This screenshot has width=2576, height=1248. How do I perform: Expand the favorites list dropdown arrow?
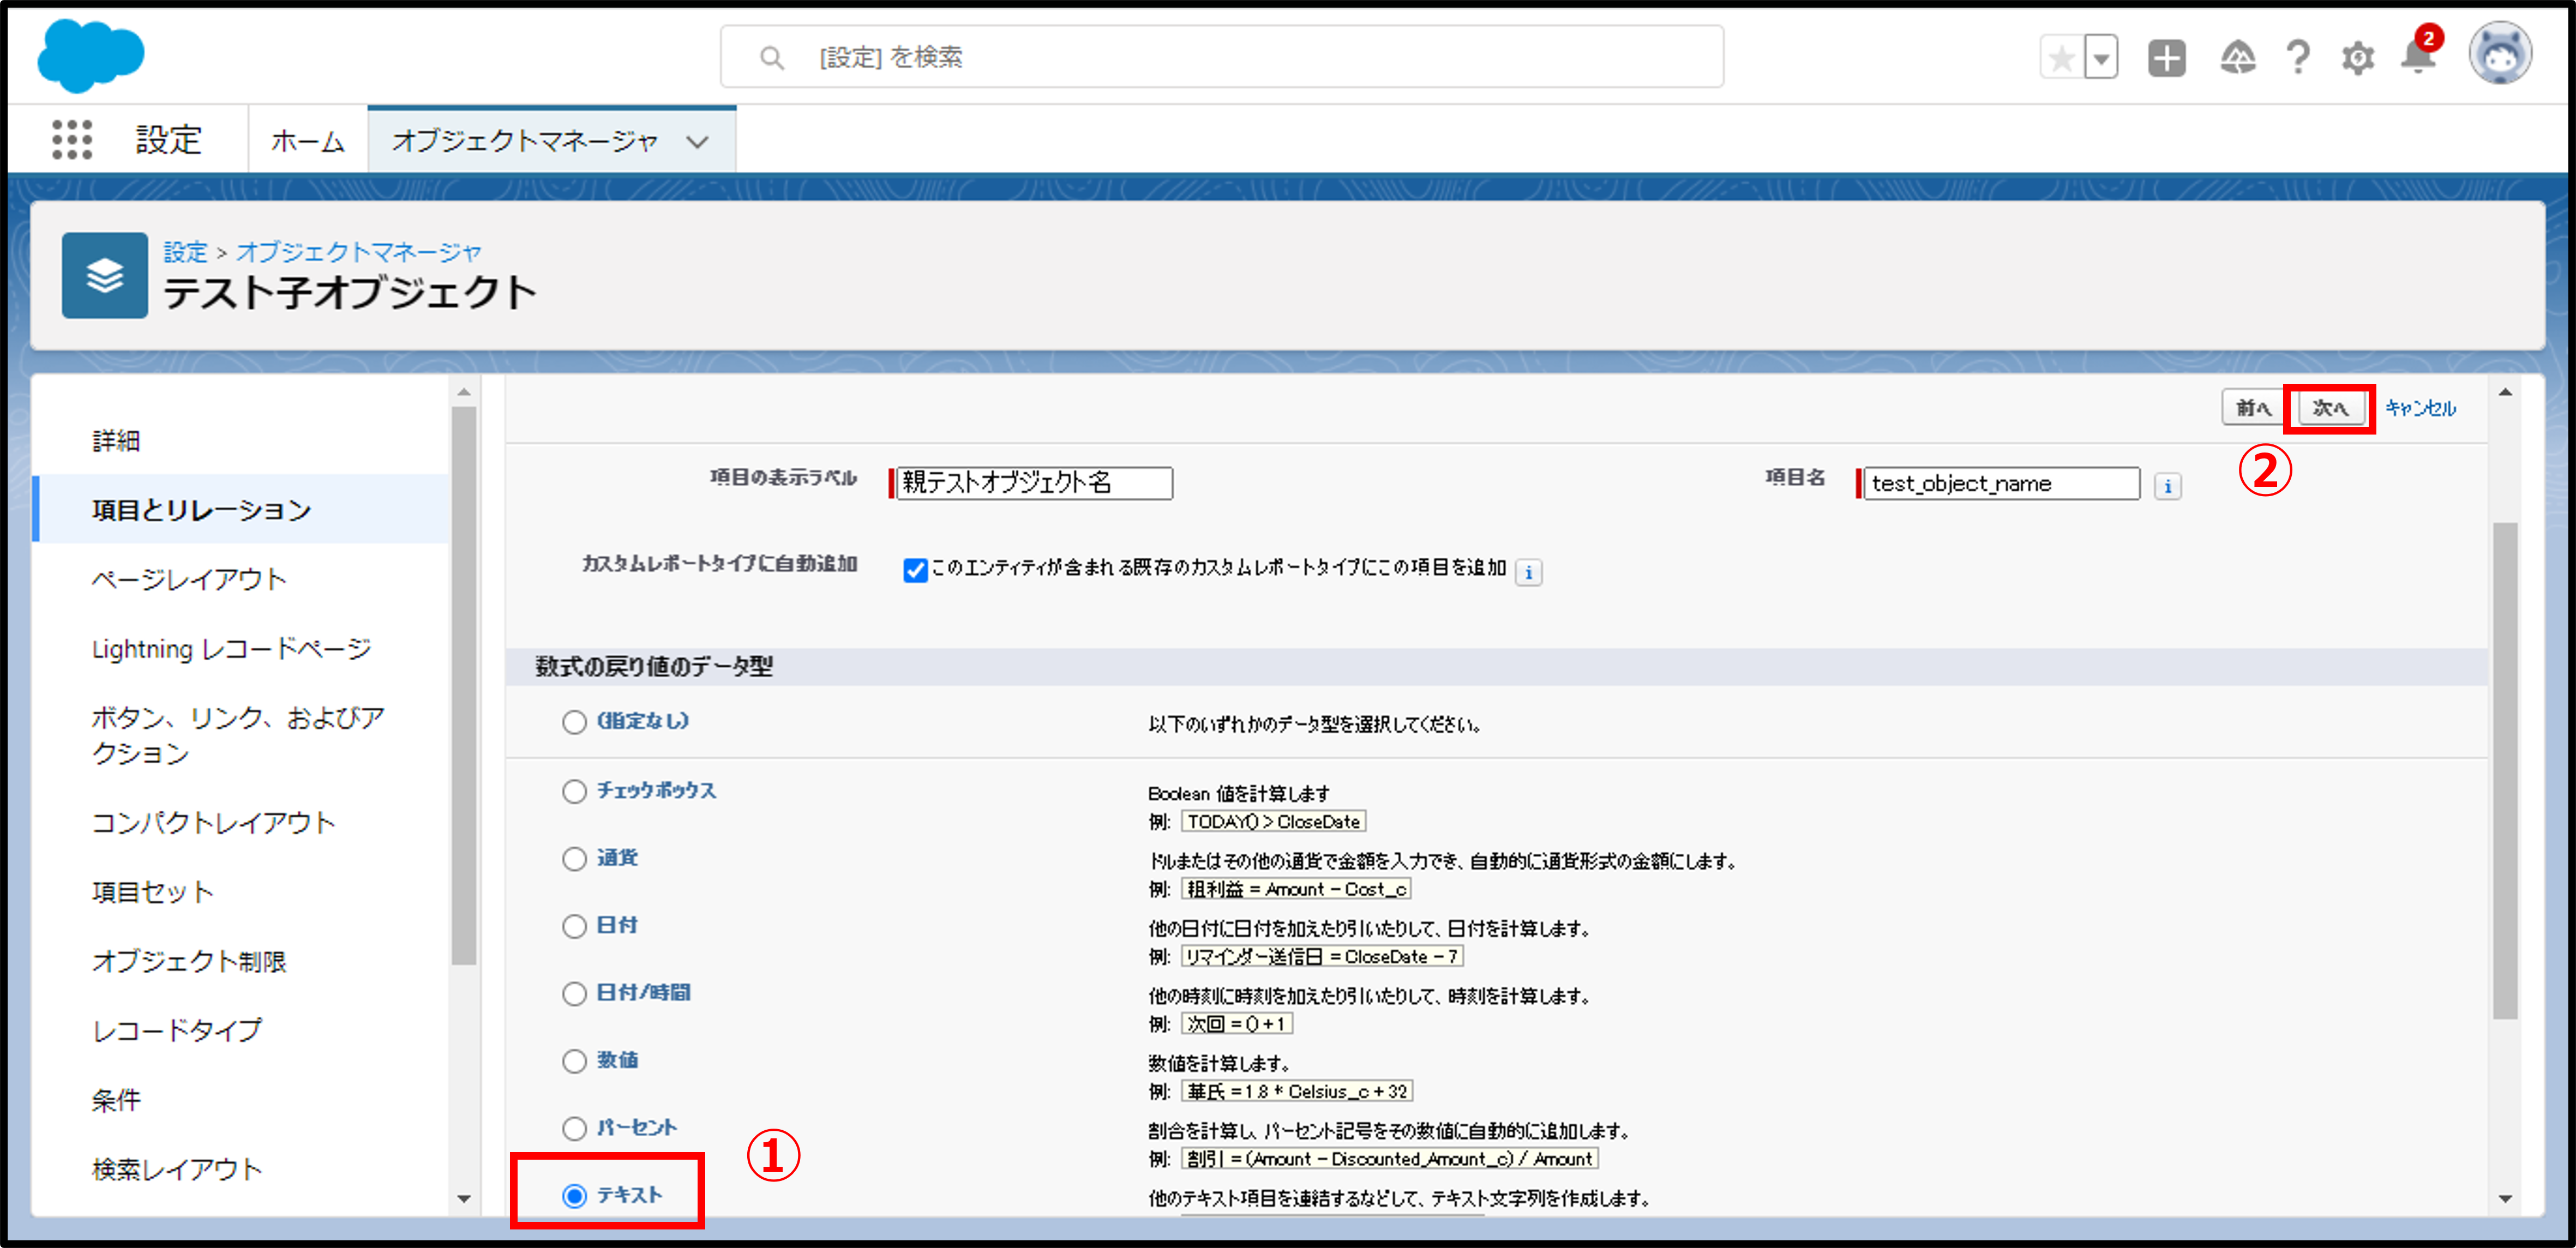click(2101, 58)
